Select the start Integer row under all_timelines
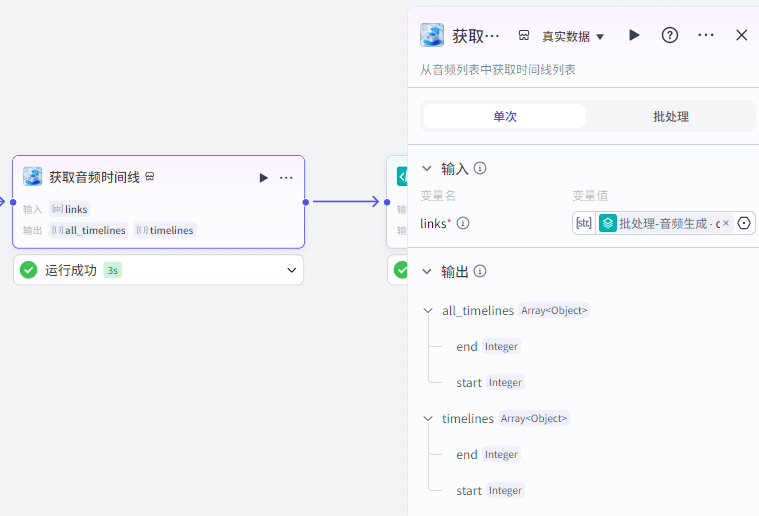The height and width of the screenshot is (516, 759). pyautogui.click(x=490, y=382)
